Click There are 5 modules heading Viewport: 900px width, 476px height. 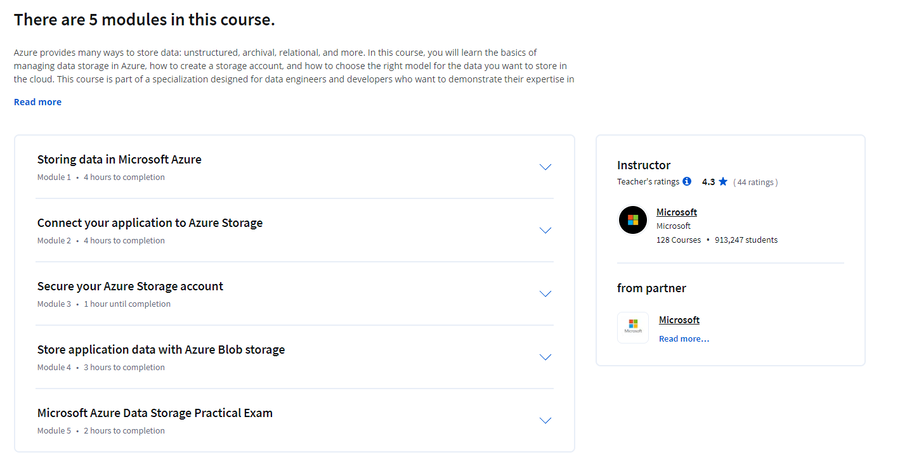(144, 20)
